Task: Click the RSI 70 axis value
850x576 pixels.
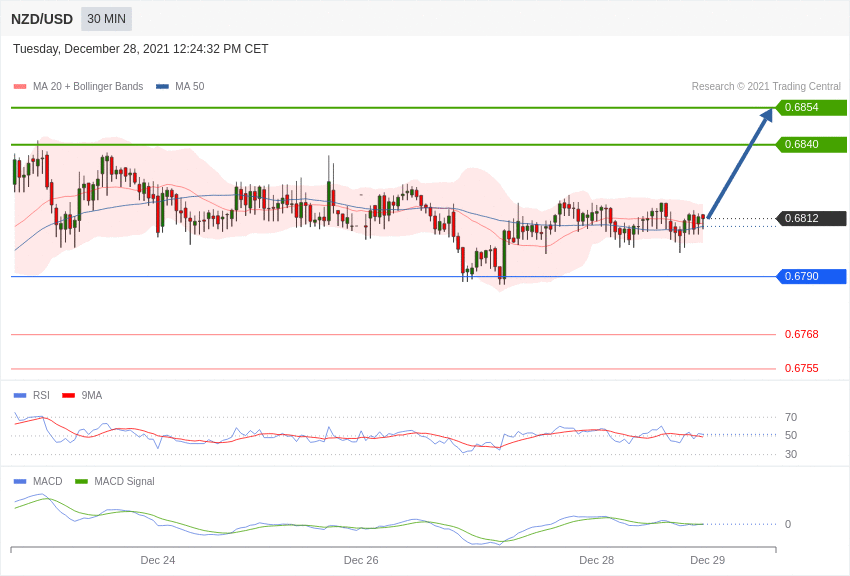Action: point(791,417)
